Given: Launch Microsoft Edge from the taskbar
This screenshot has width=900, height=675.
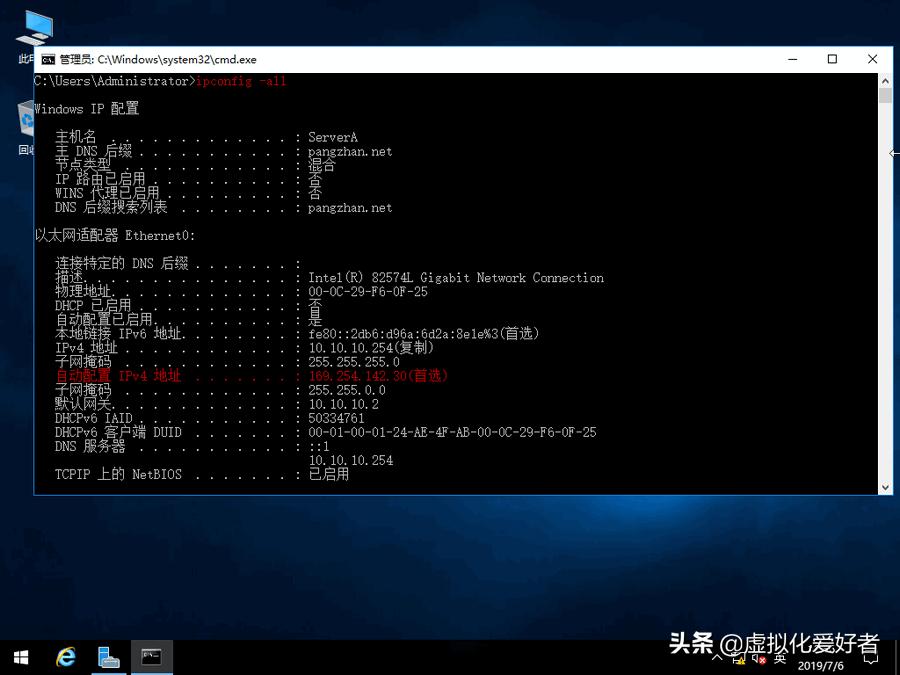Looking at the screenshot, I should coord(65,657).
